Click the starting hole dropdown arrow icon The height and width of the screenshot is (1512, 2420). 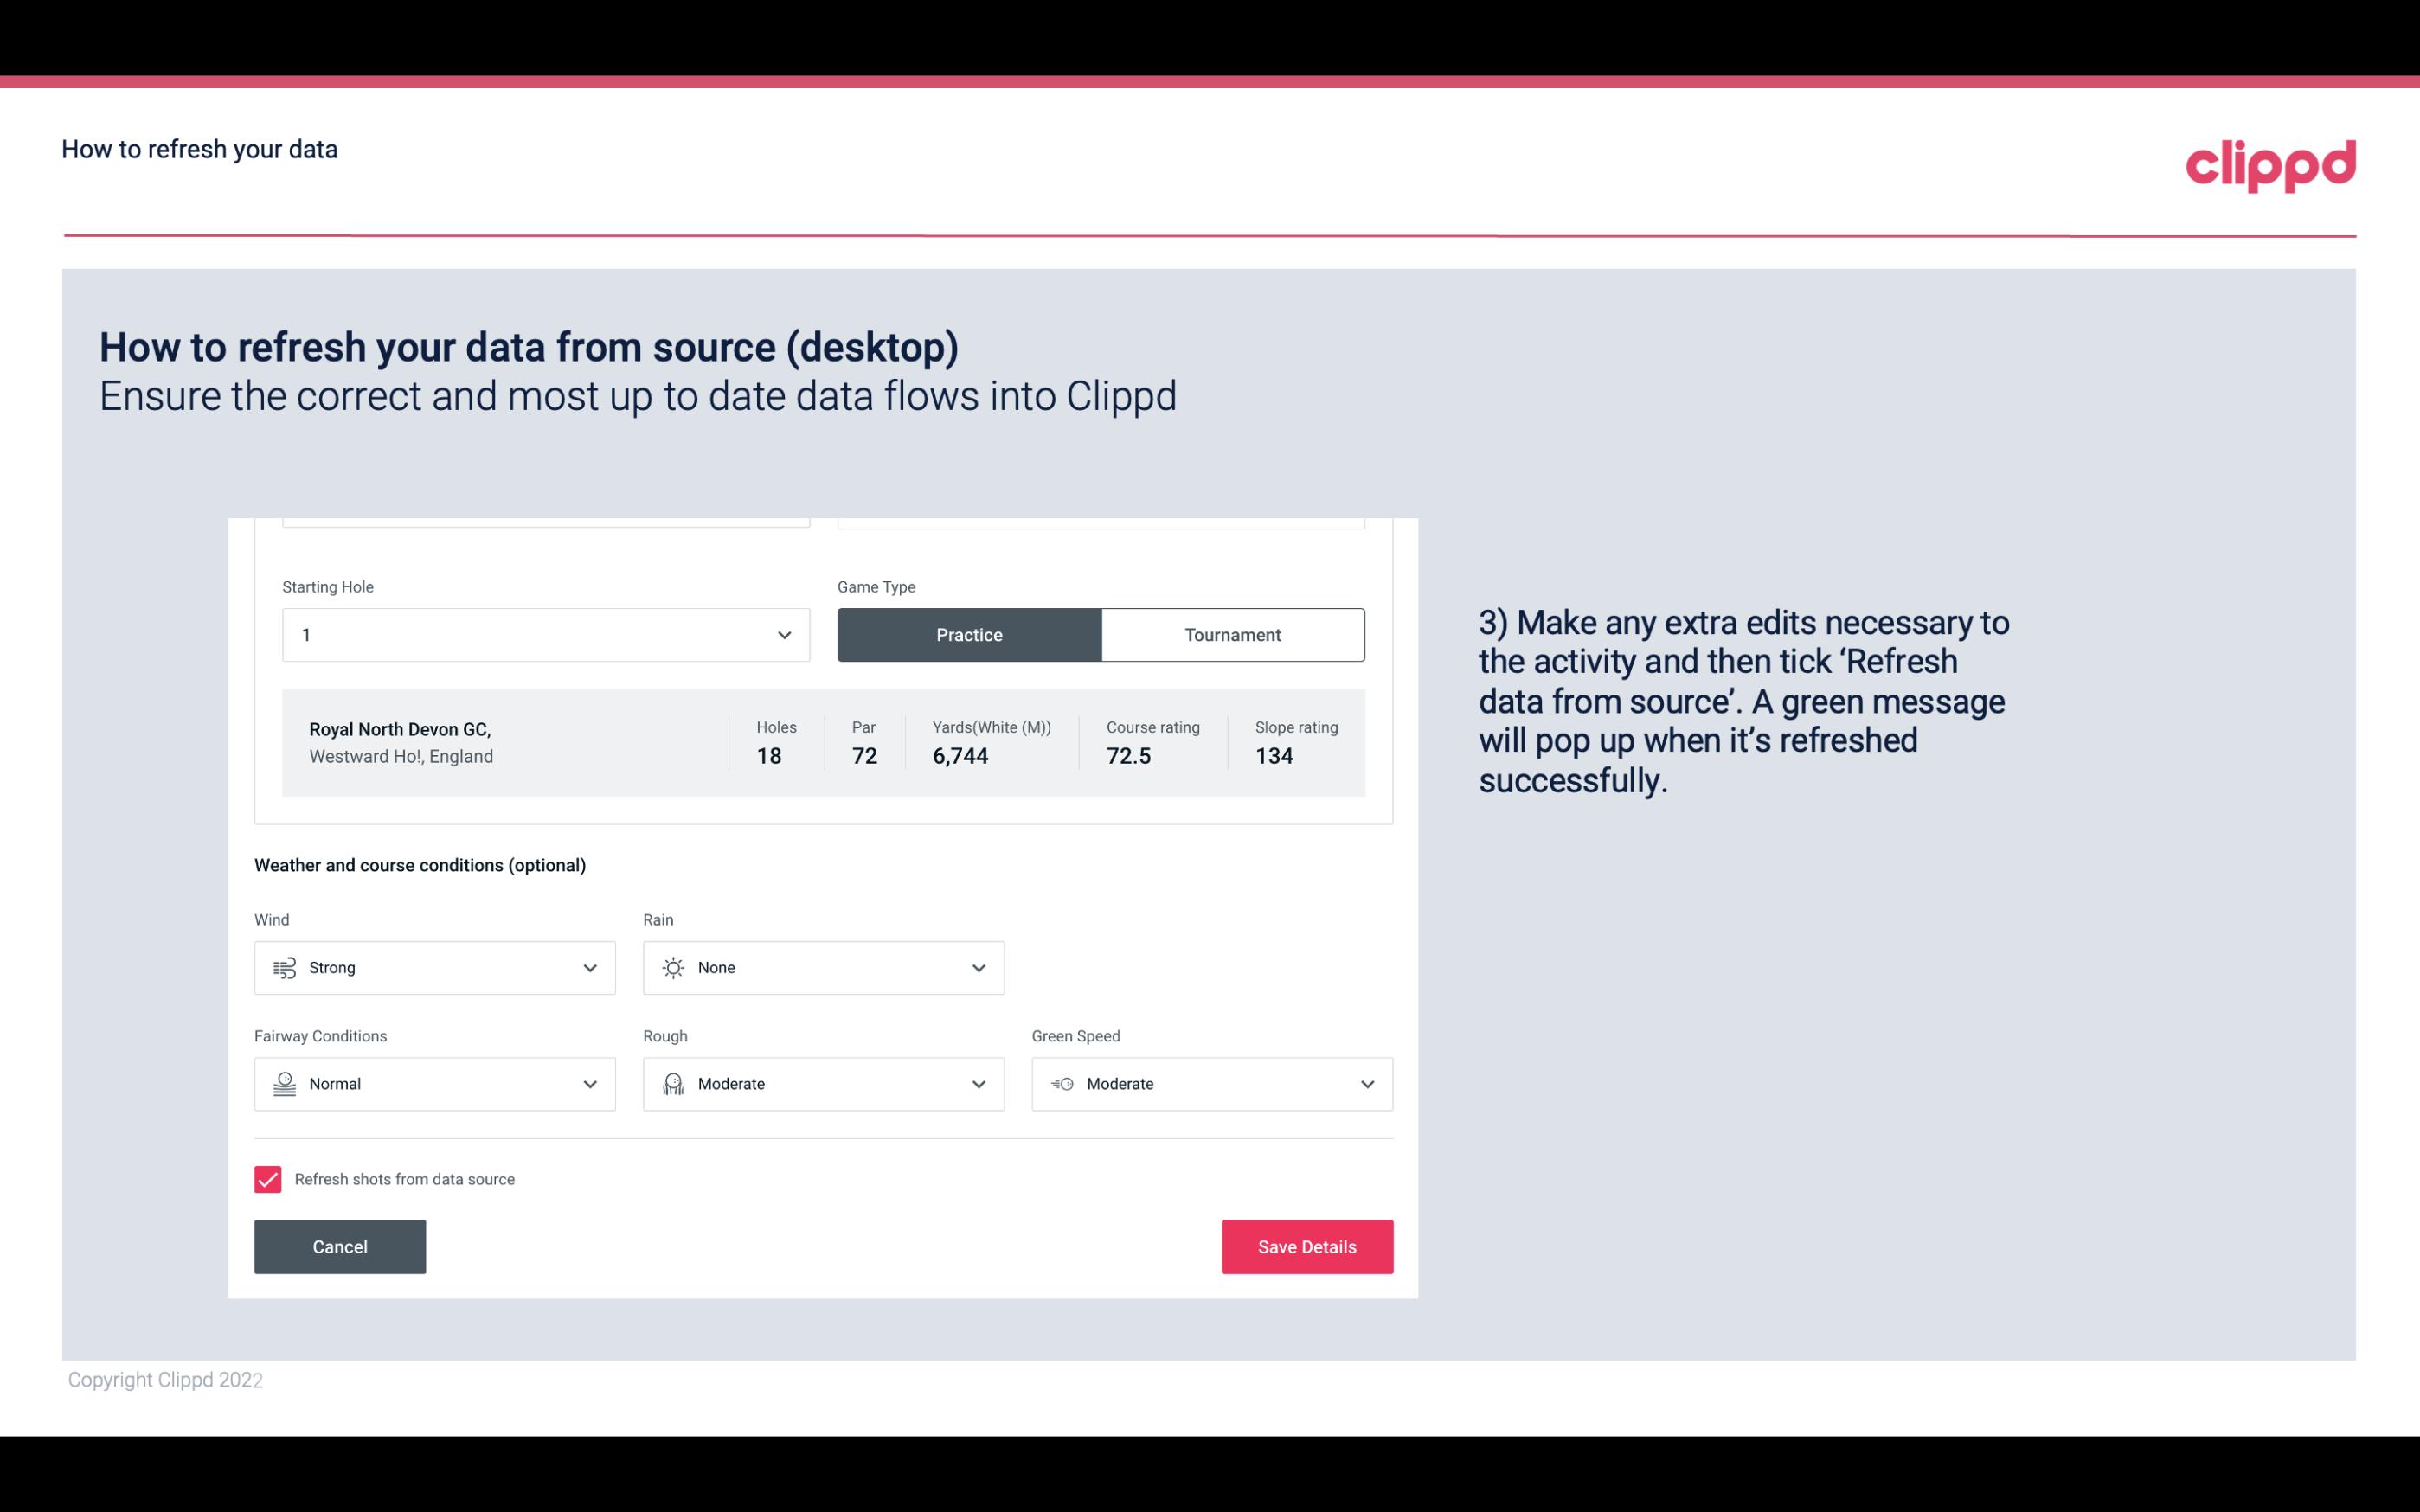pos(784,634)
